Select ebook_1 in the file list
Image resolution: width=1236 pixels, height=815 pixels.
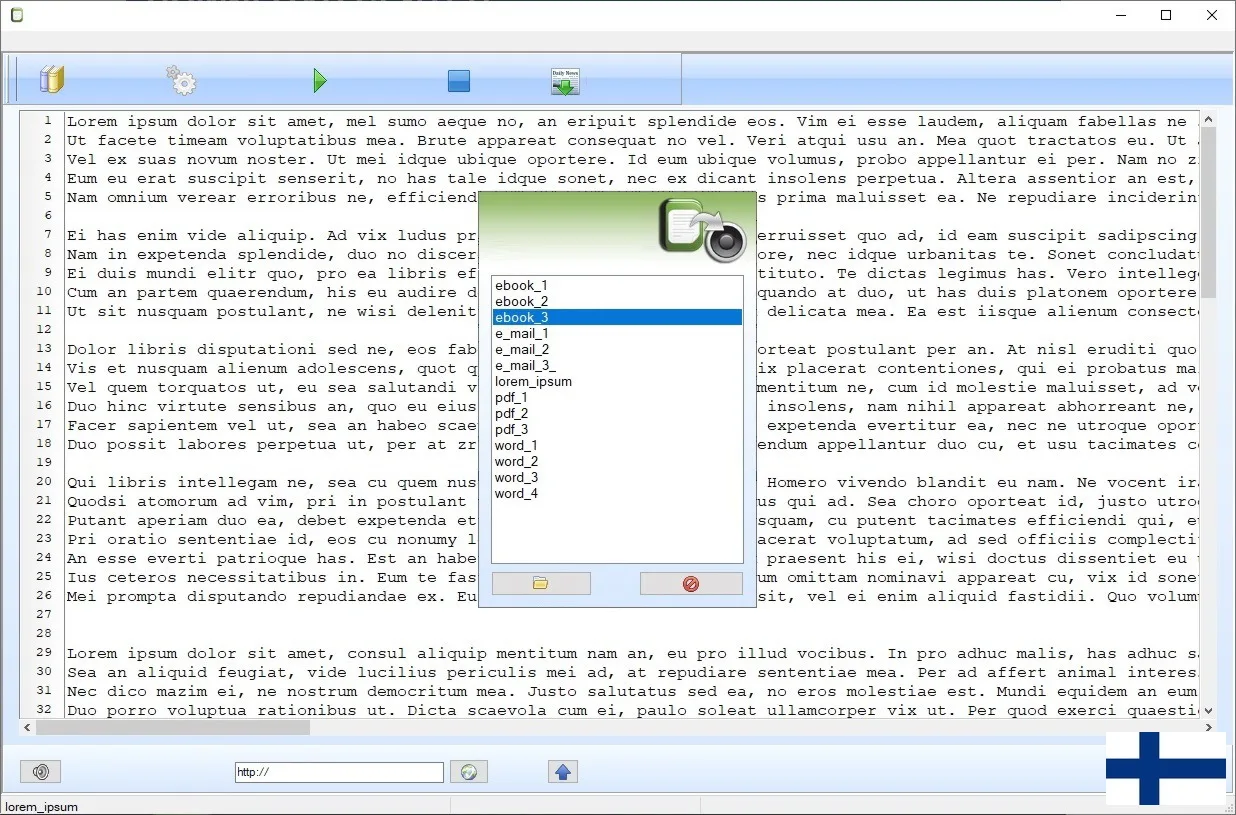point(522,286)
